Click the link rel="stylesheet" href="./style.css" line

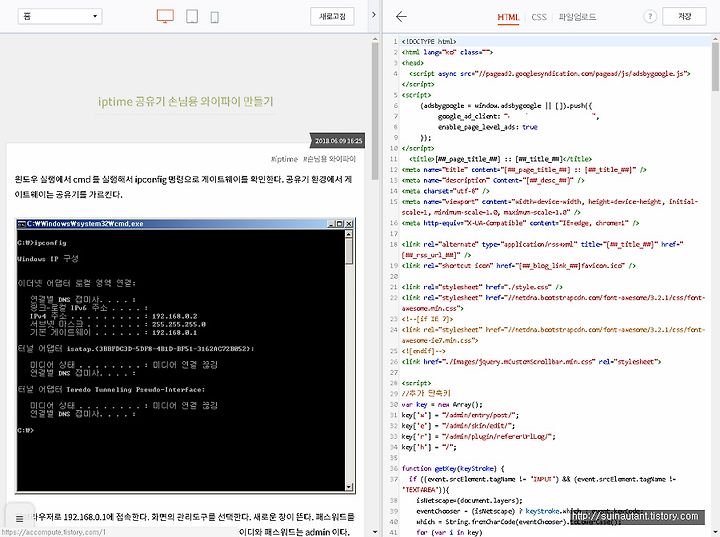point(482,287)
